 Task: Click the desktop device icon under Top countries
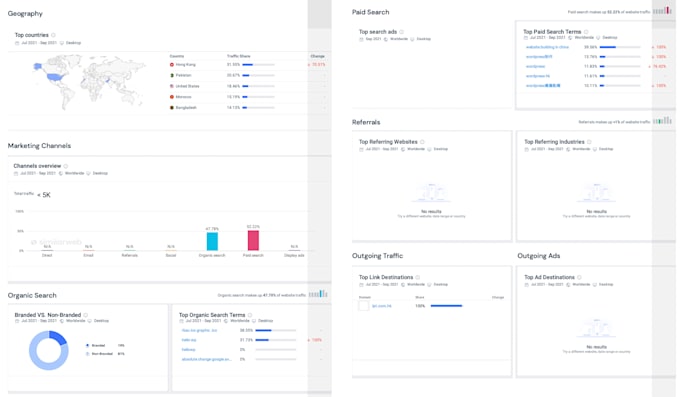coord(62,43)
